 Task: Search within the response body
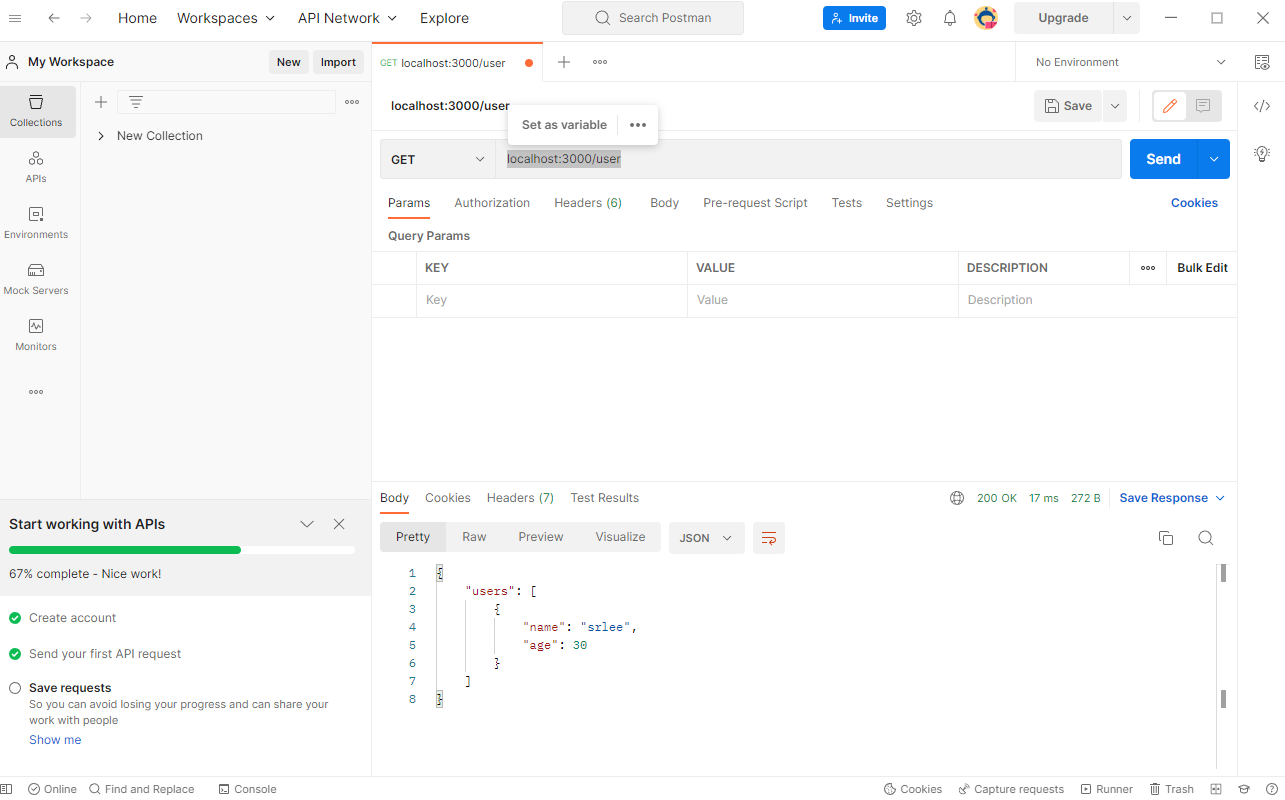tap(1206, 538)
